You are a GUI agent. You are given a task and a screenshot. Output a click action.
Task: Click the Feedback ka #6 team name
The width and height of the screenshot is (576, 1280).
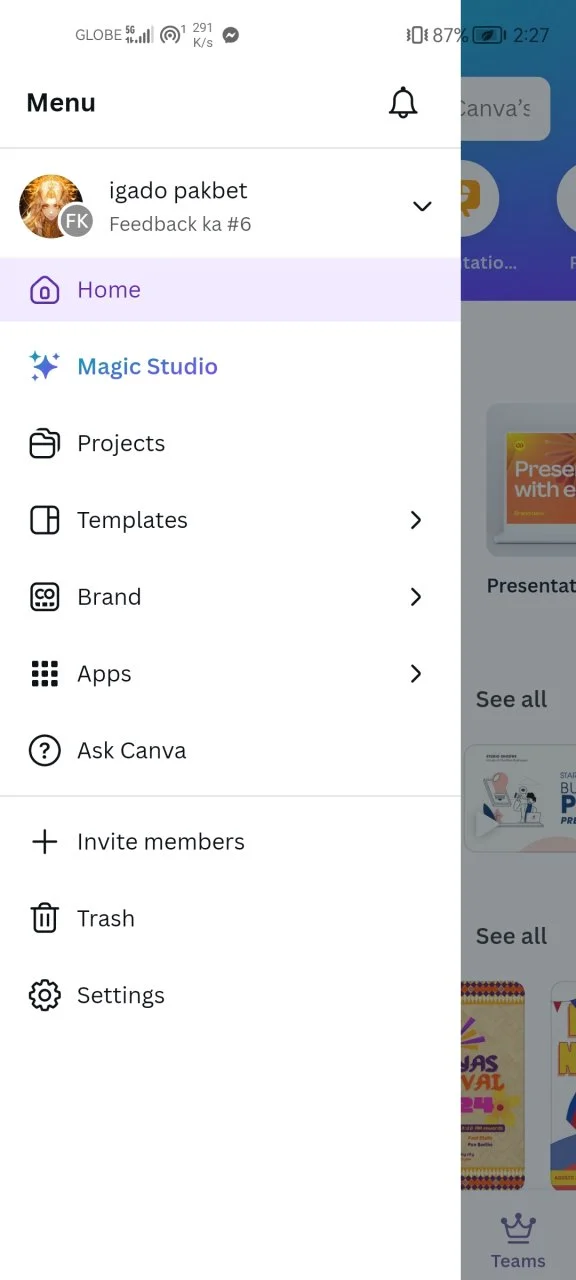(x=180, y=224)
